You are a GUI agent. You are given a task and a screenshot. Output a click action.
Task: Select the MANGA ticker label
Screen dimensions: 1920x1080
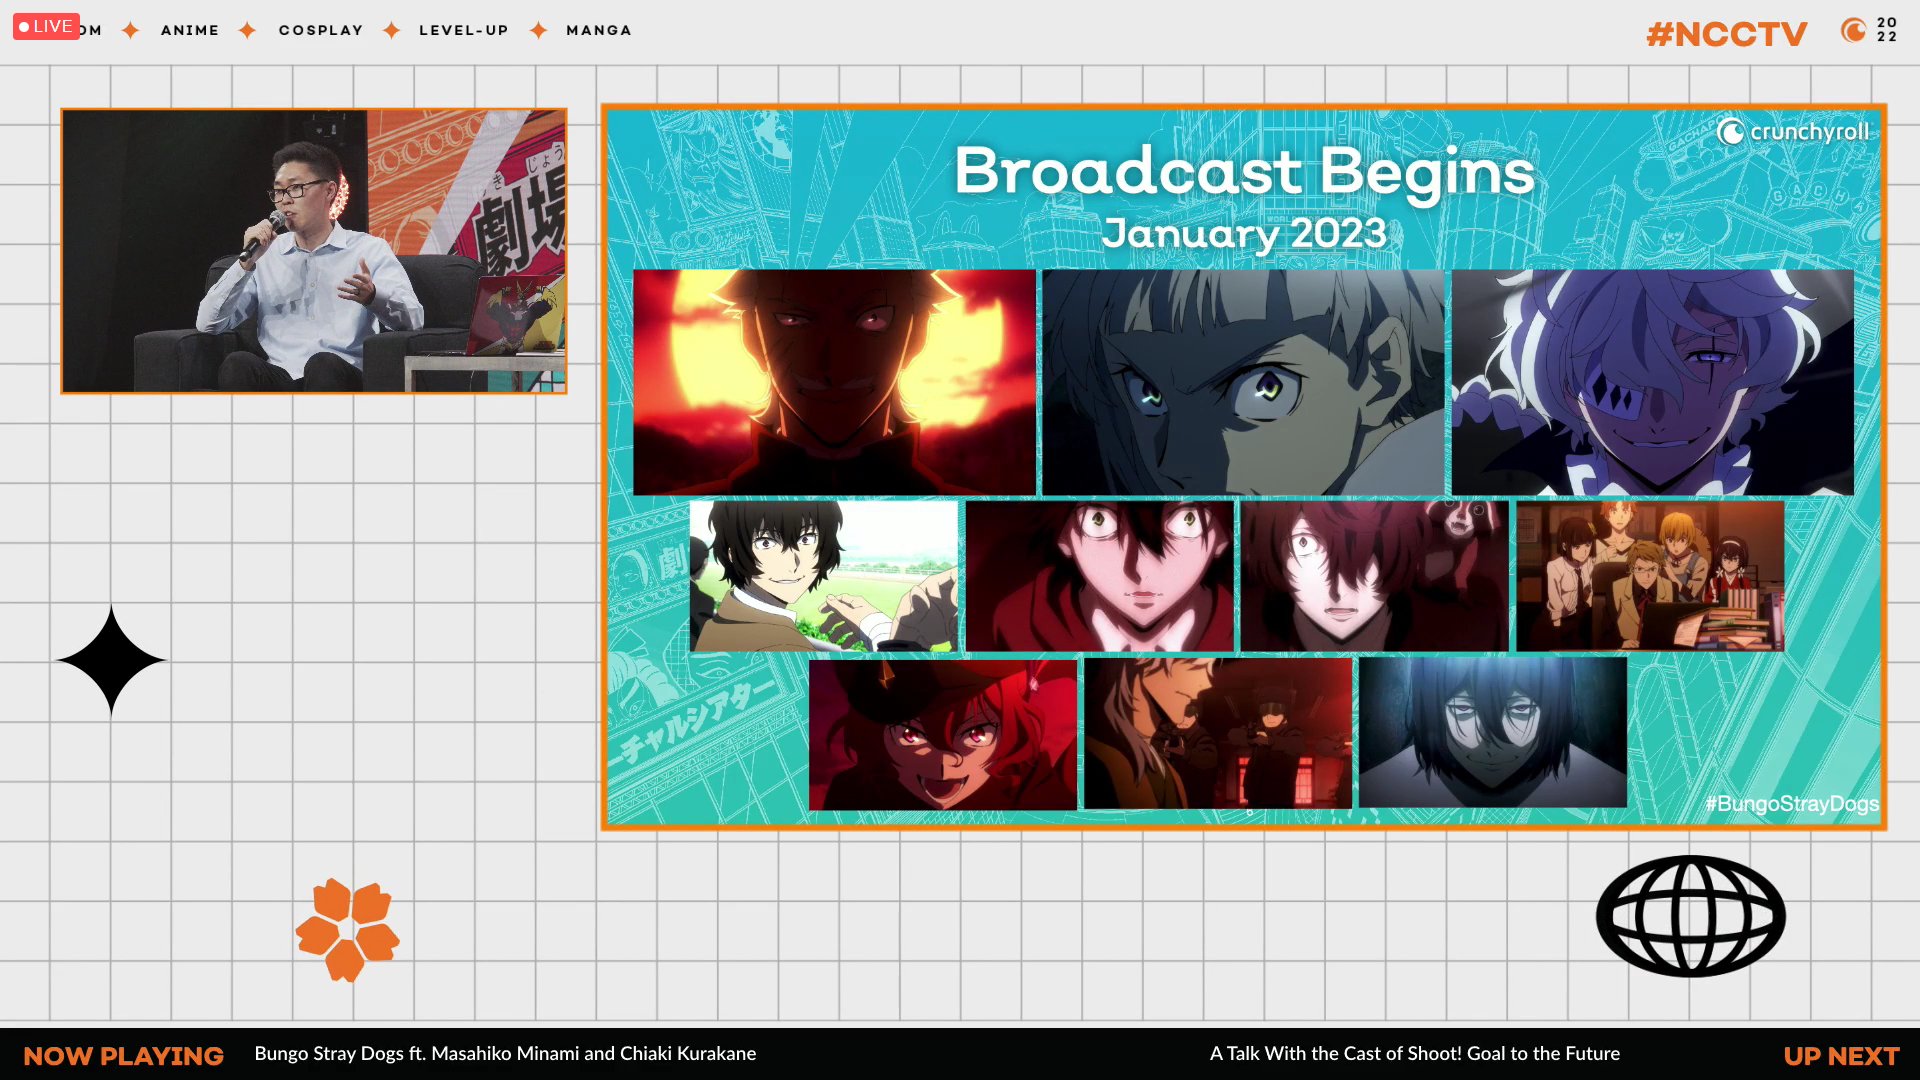[599, 30]
